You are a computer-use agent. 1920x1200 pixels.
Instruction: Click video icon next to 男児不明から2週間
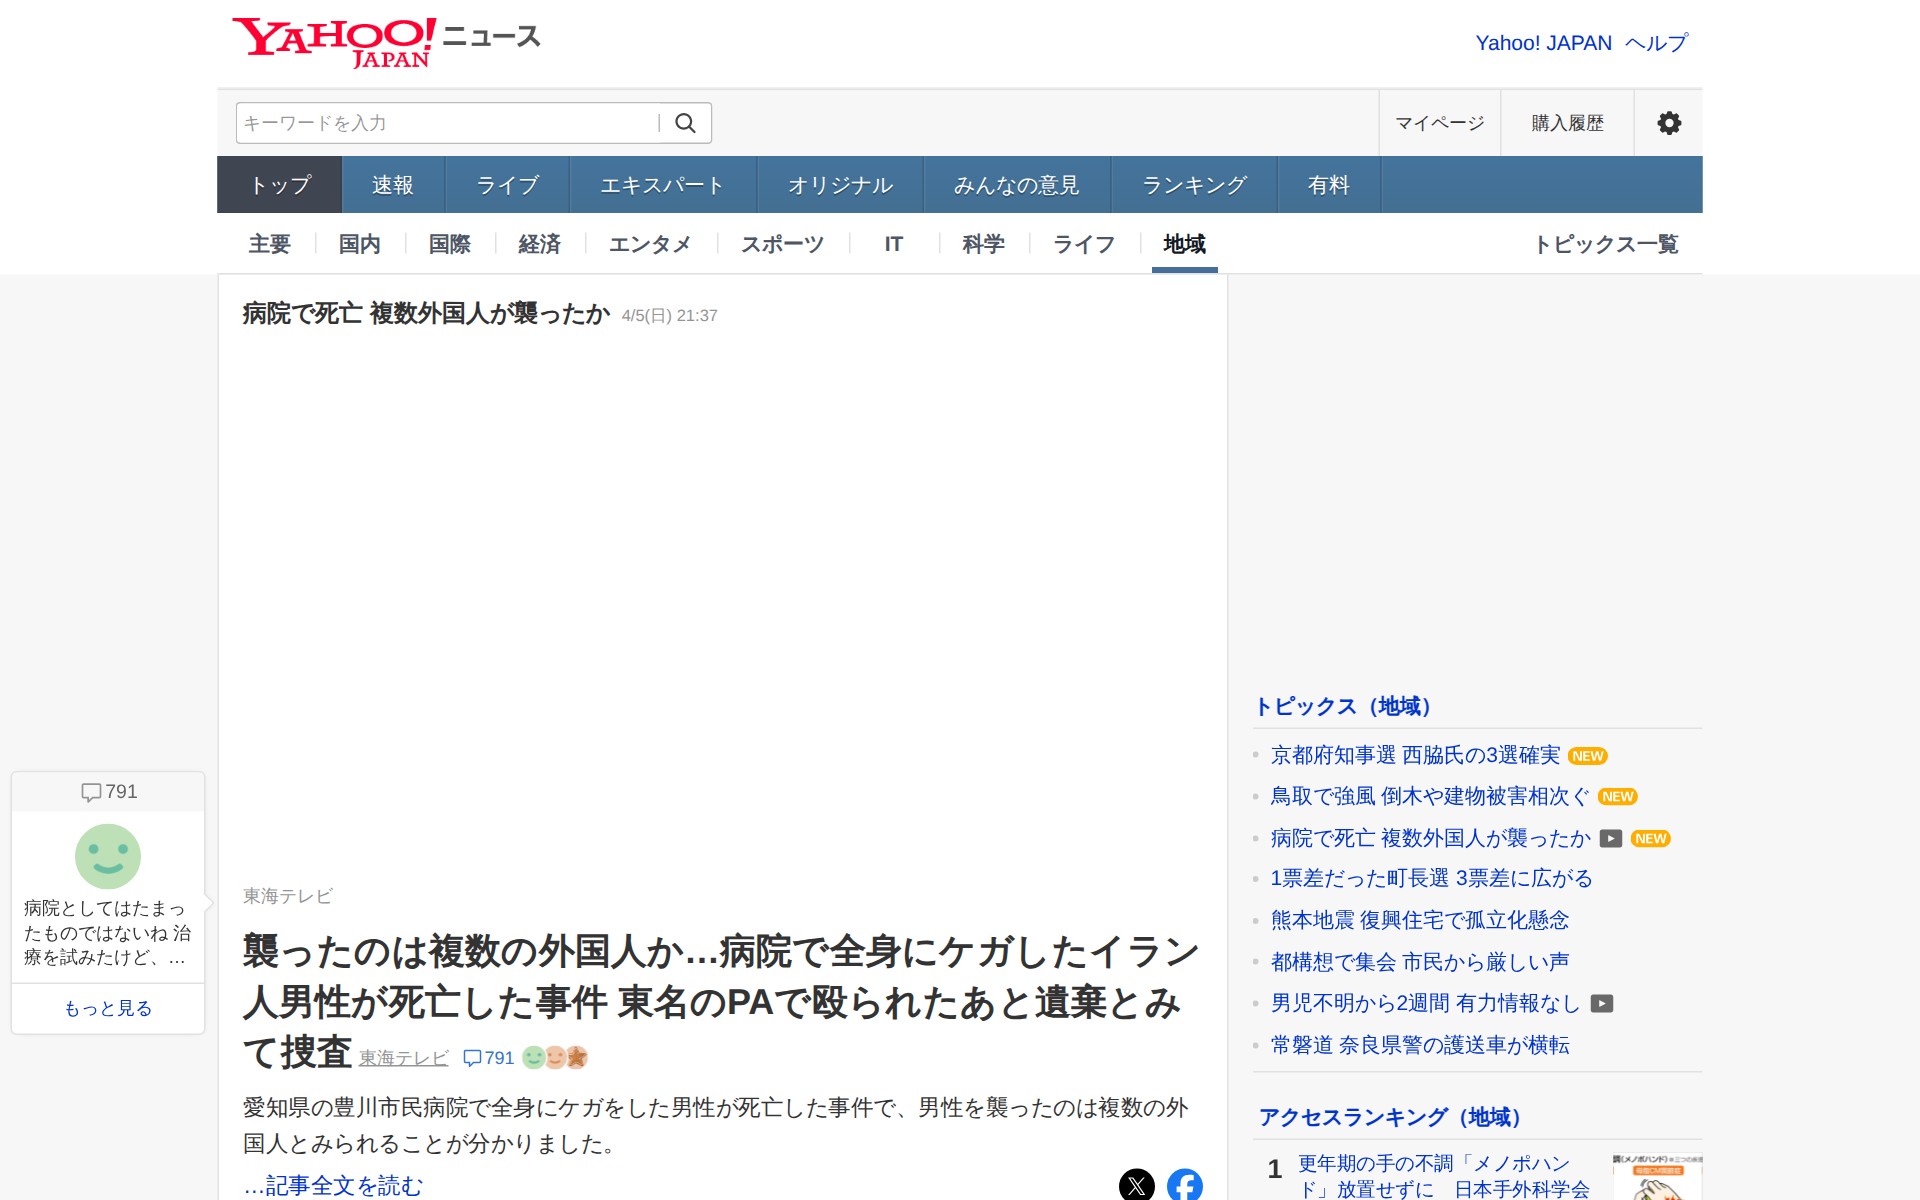(1602, 1003)
